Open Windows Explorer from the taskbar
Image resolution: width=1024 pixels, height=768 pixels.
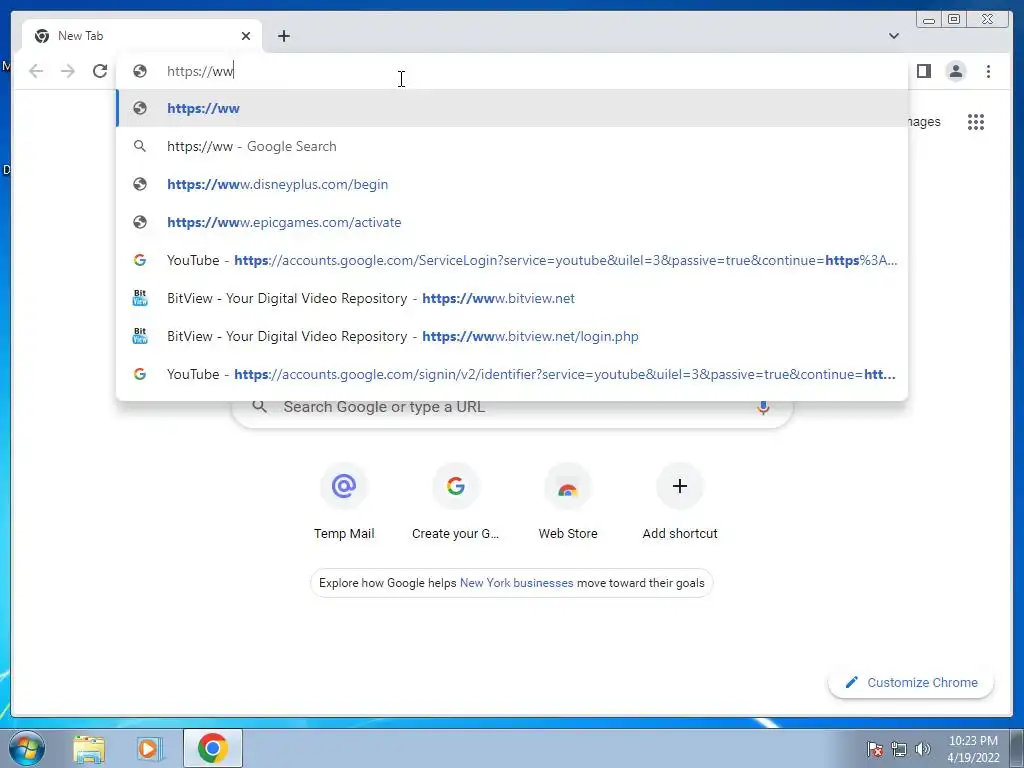pos(89,748)
